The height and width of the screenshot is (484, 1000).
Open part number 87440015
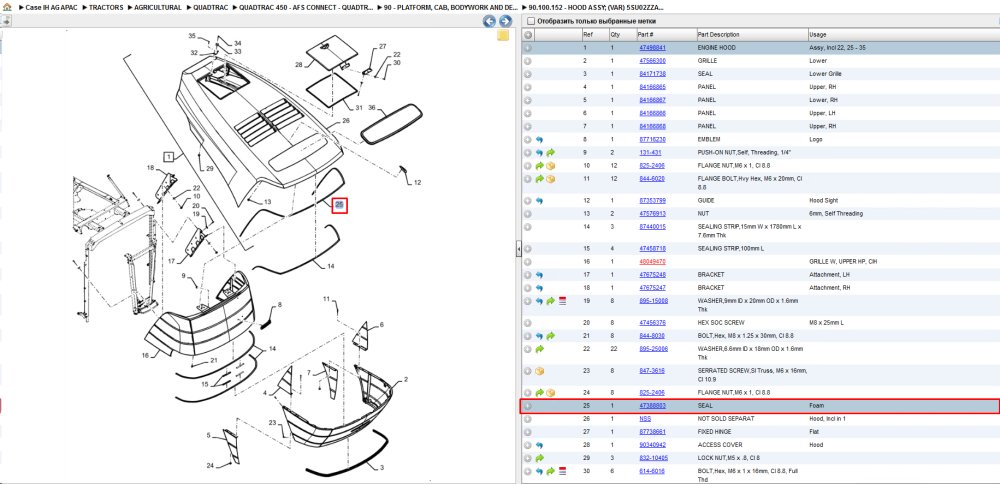[652, 226]
